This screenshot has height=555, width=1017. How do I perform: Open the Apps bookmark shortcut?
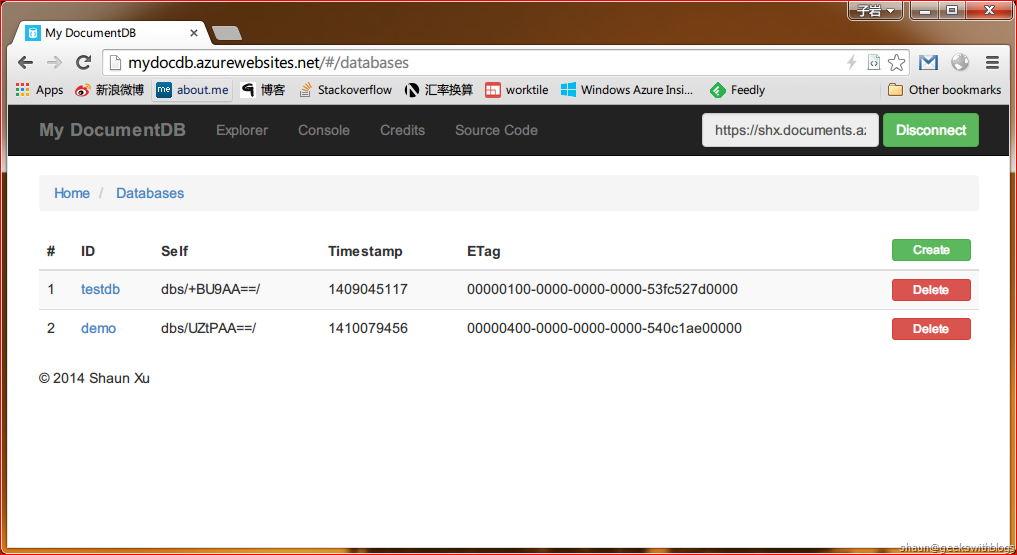[x=39, y=90]
